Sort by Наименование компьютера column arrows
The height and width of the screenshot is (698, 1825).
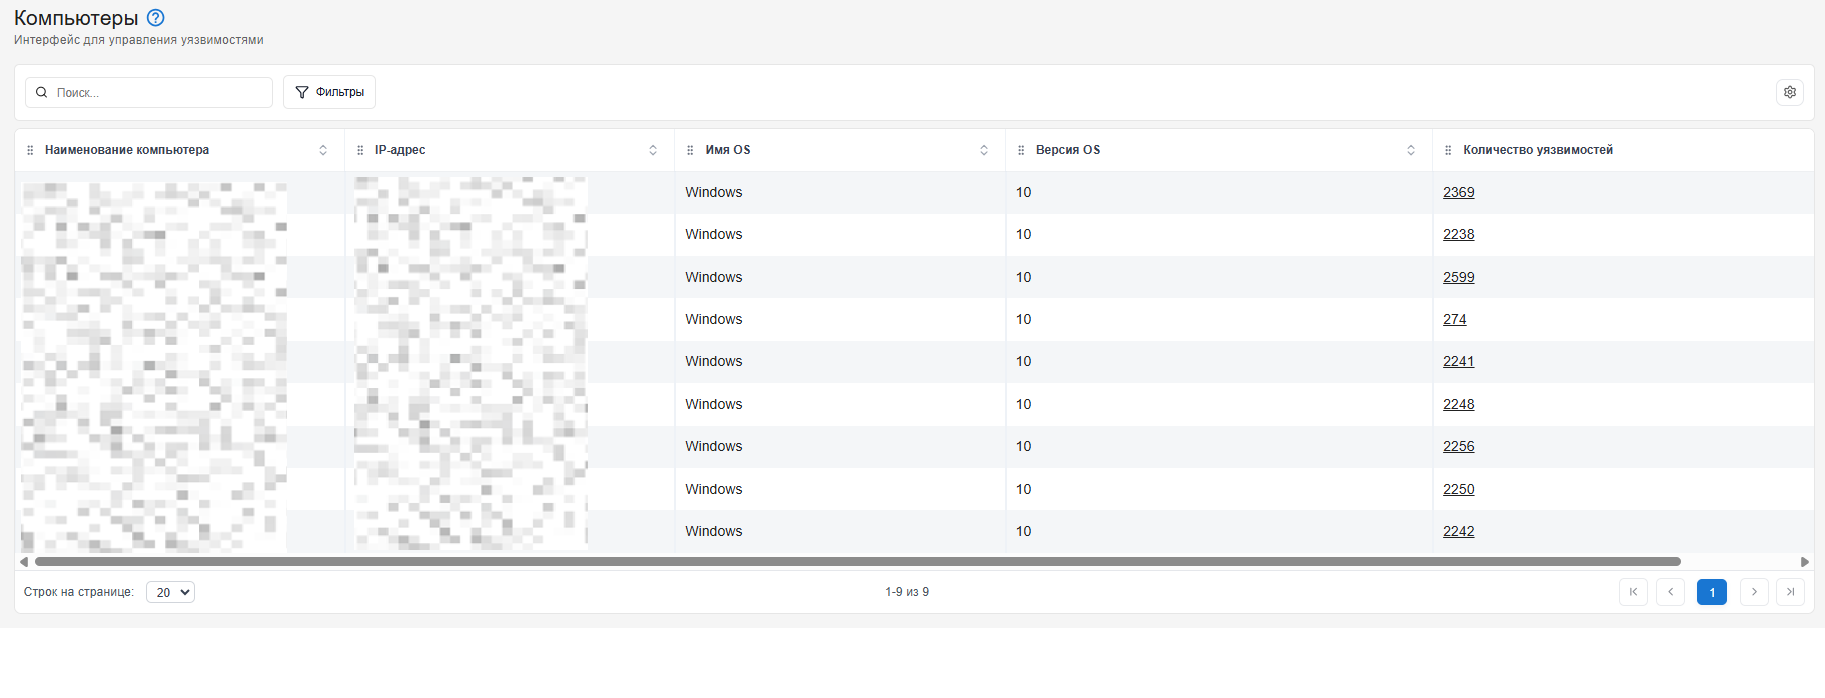pyautogui.click(x=323, y=150)
